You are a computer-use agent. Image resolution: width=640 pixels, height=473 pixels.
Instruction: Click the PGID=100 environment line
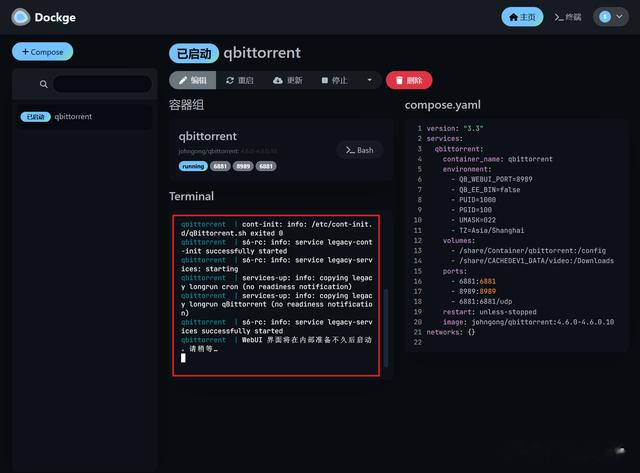tap(471, 210)
